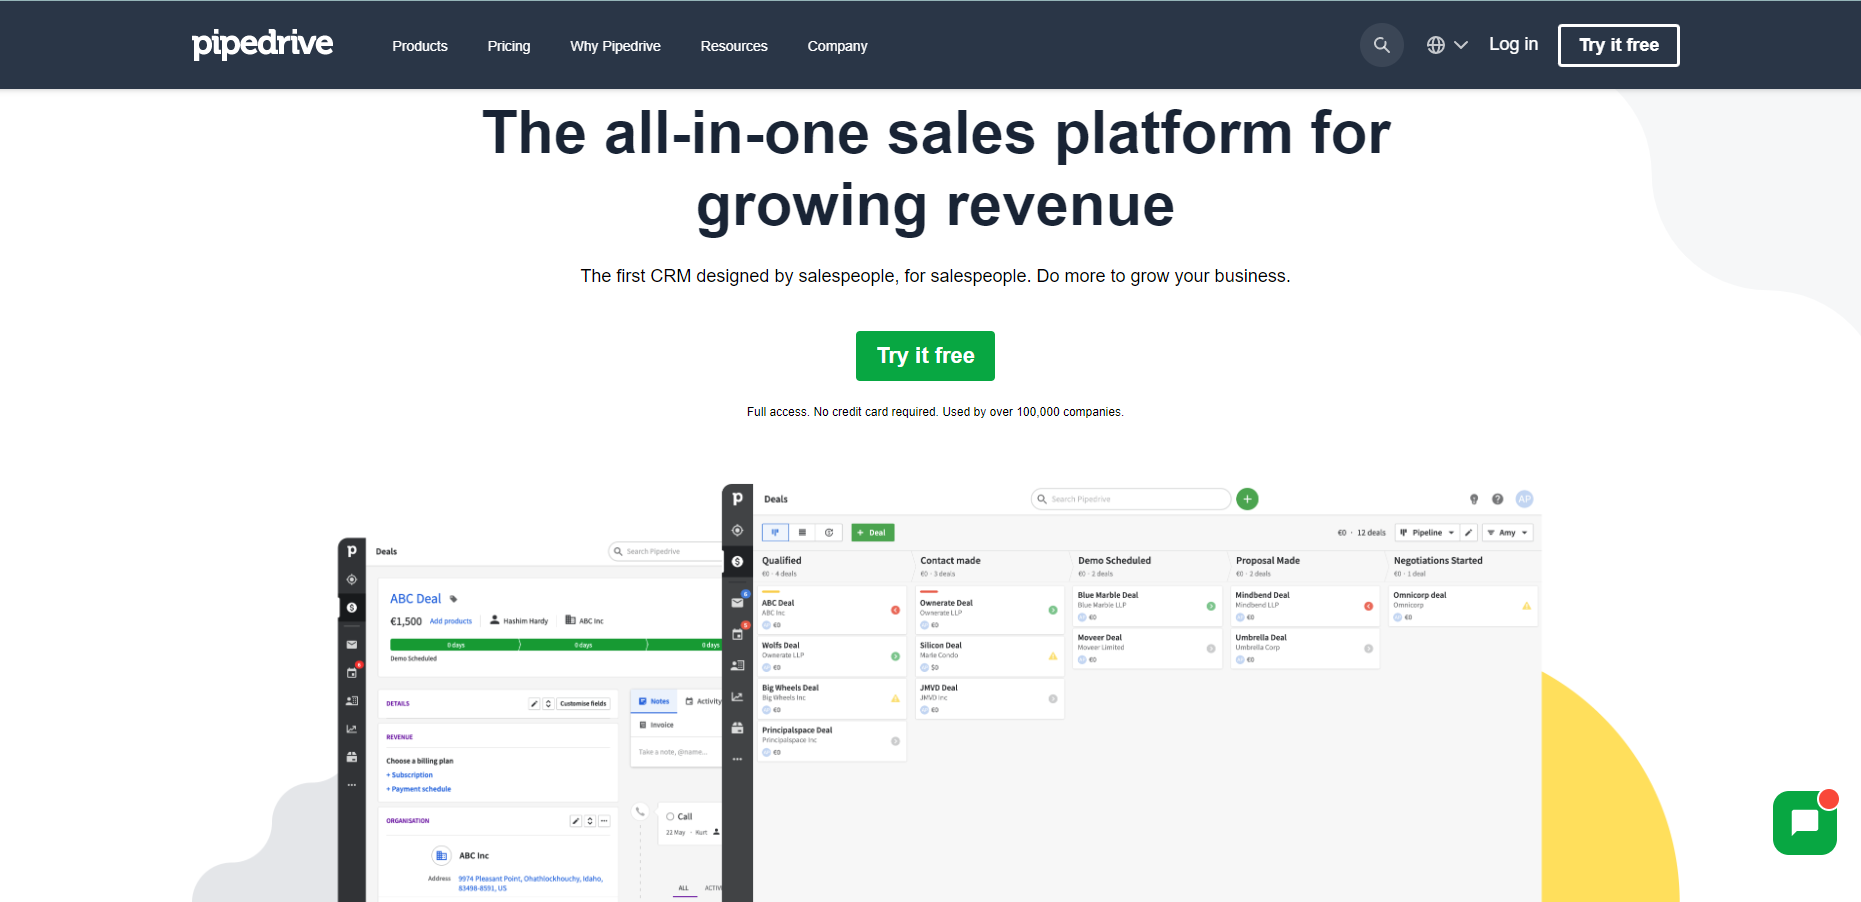The width and height of the screenshot is (1861, 902).
Task: Open site search magnifier in header
Action: click(x=1382, y=45)
